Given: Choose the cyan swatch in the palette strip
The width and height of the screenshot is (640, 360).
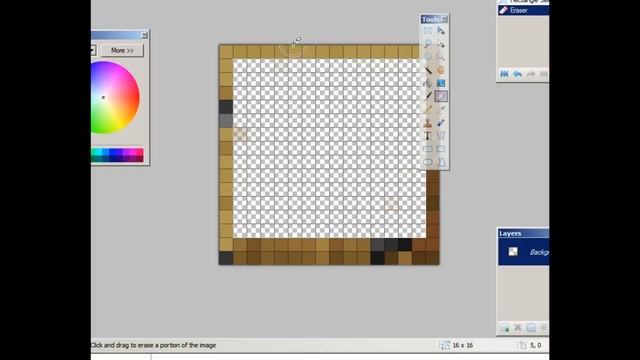Looking at the screenshot, I should tap(98, 152).
